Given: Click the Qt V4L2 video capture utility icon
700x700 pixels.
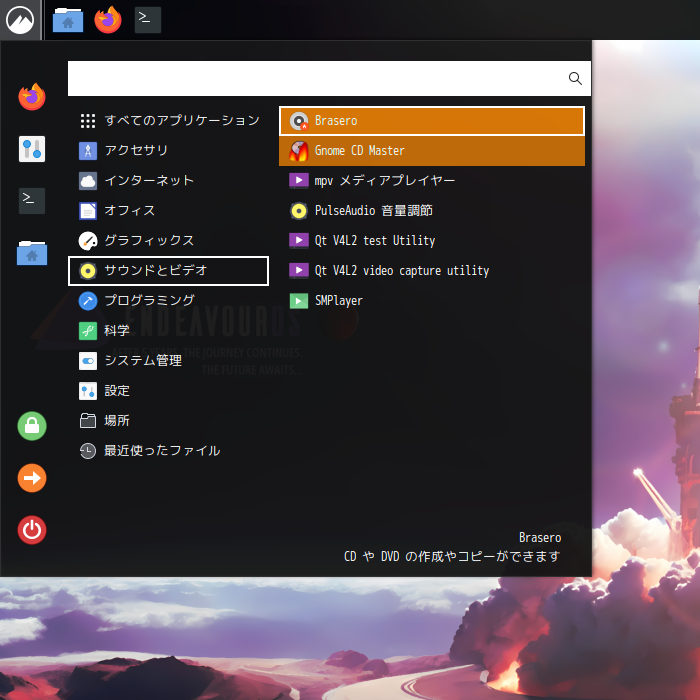Looking at the screenshot, I should click(x=299, y=271).
